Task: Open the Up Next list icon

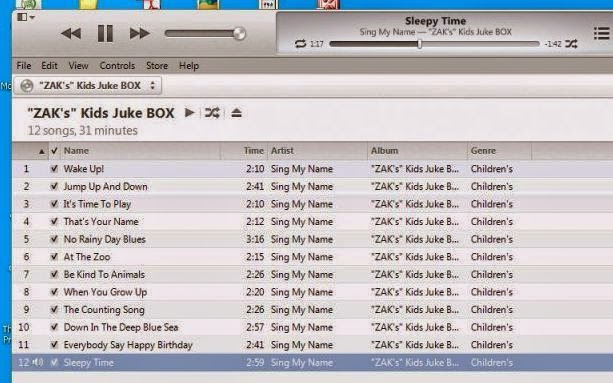Action: tap(601, 33)
